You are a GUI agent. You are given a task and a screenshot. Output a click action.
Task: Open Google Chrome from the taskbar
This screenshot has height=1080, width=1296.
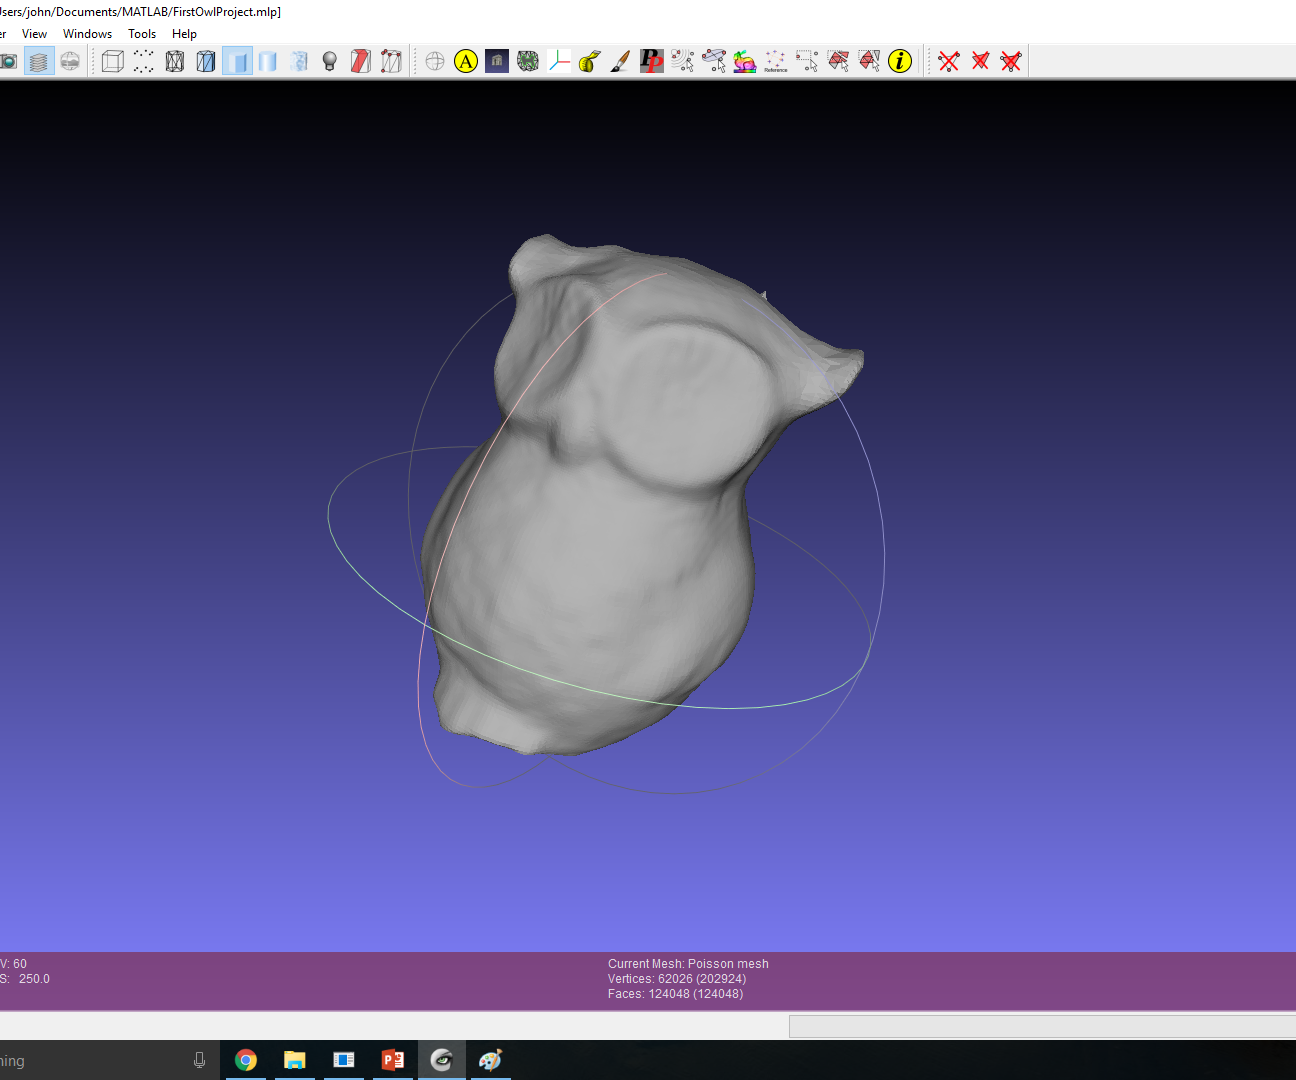point(246,1060)
